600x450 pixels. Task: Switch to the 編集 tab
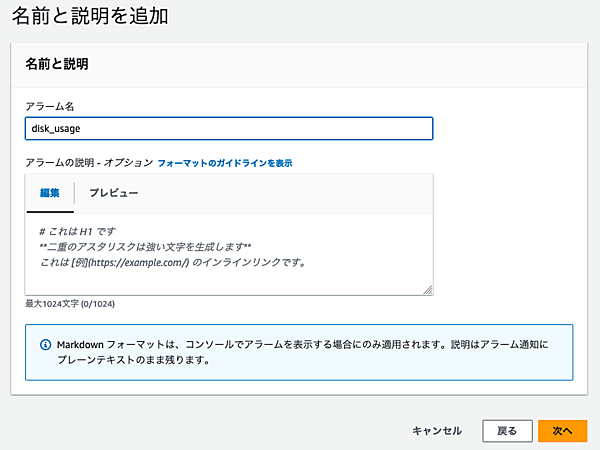pyautogui.click(x=50, y=192)
